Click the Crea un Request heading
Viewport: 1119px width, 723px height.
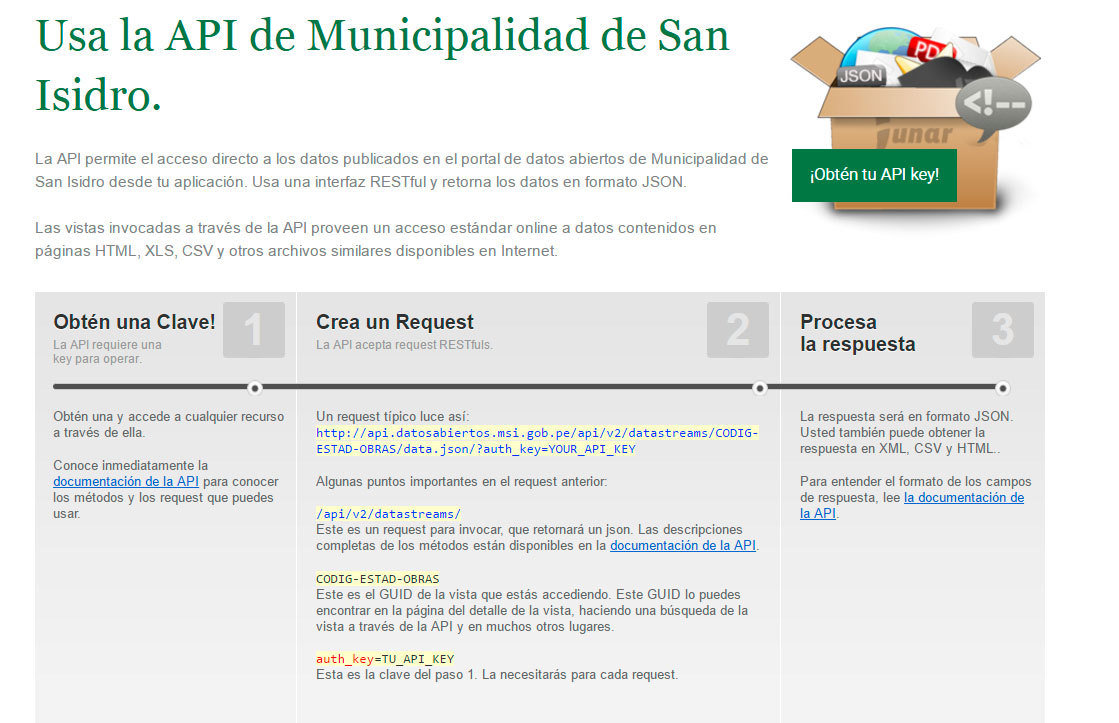coord(395,322)
